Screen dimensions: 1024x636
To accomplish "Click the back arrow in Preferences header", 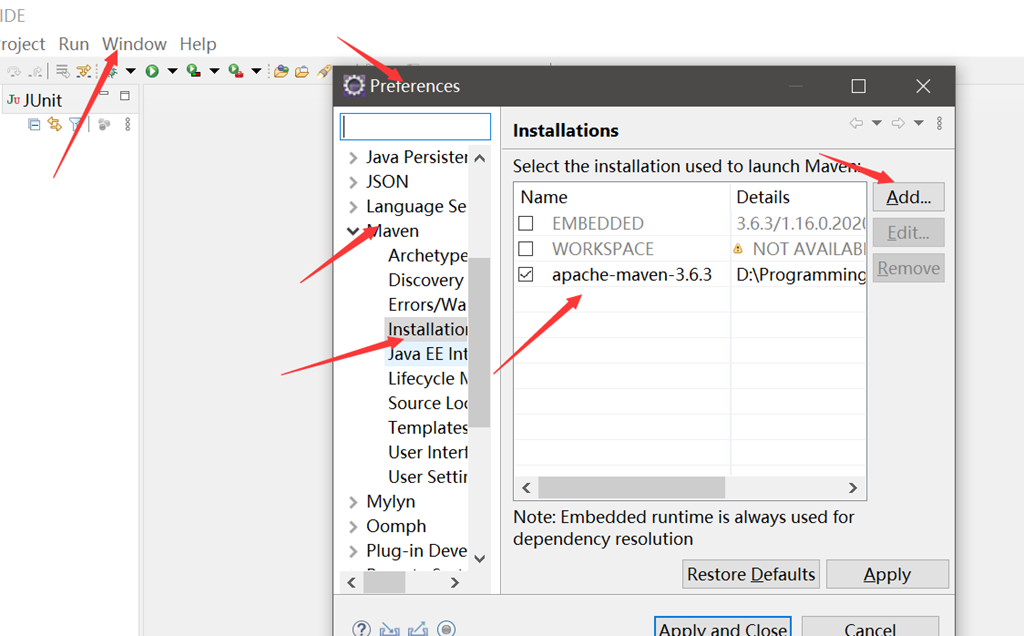I will [x=856, y=123].
